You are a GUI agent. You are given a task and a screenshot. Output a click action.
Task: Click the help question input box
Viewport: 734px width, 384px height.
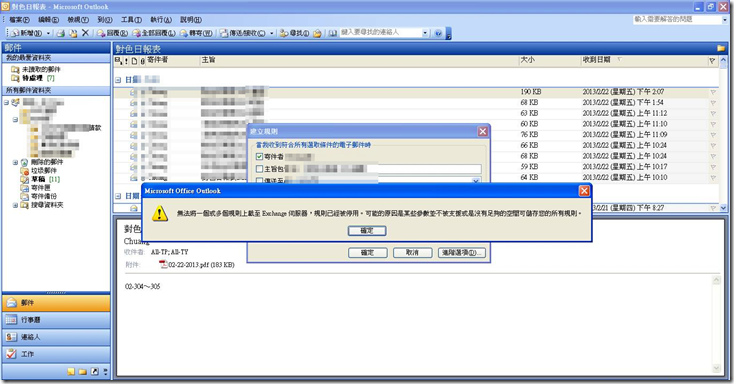click(x=677, y=20)
